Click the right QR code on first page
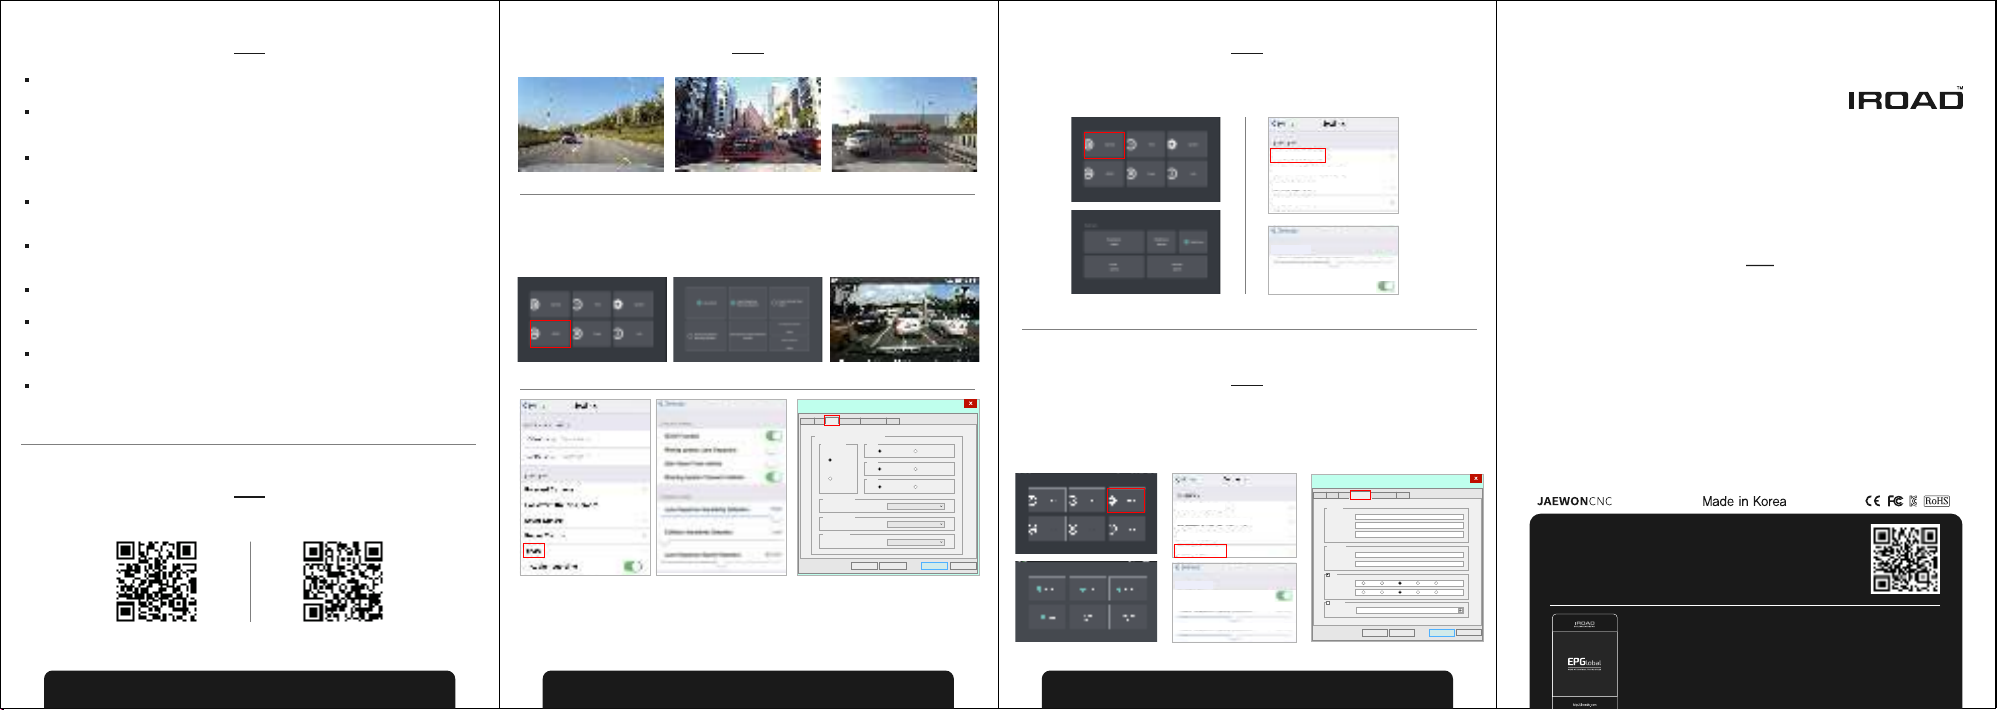Image resolution: width=1997 pixels, height=710 pixels. pos(343,581)
